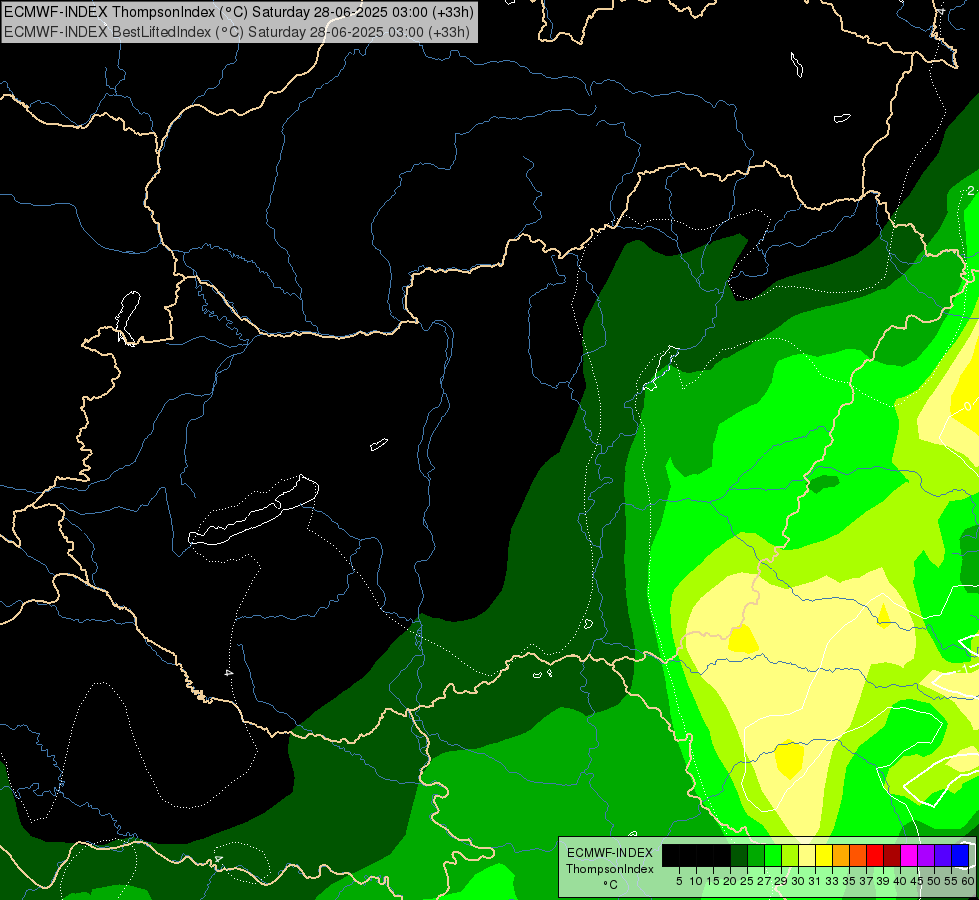Select the indigo 50–55 legend swatch

pyautogui.click(x=943, y=856)
